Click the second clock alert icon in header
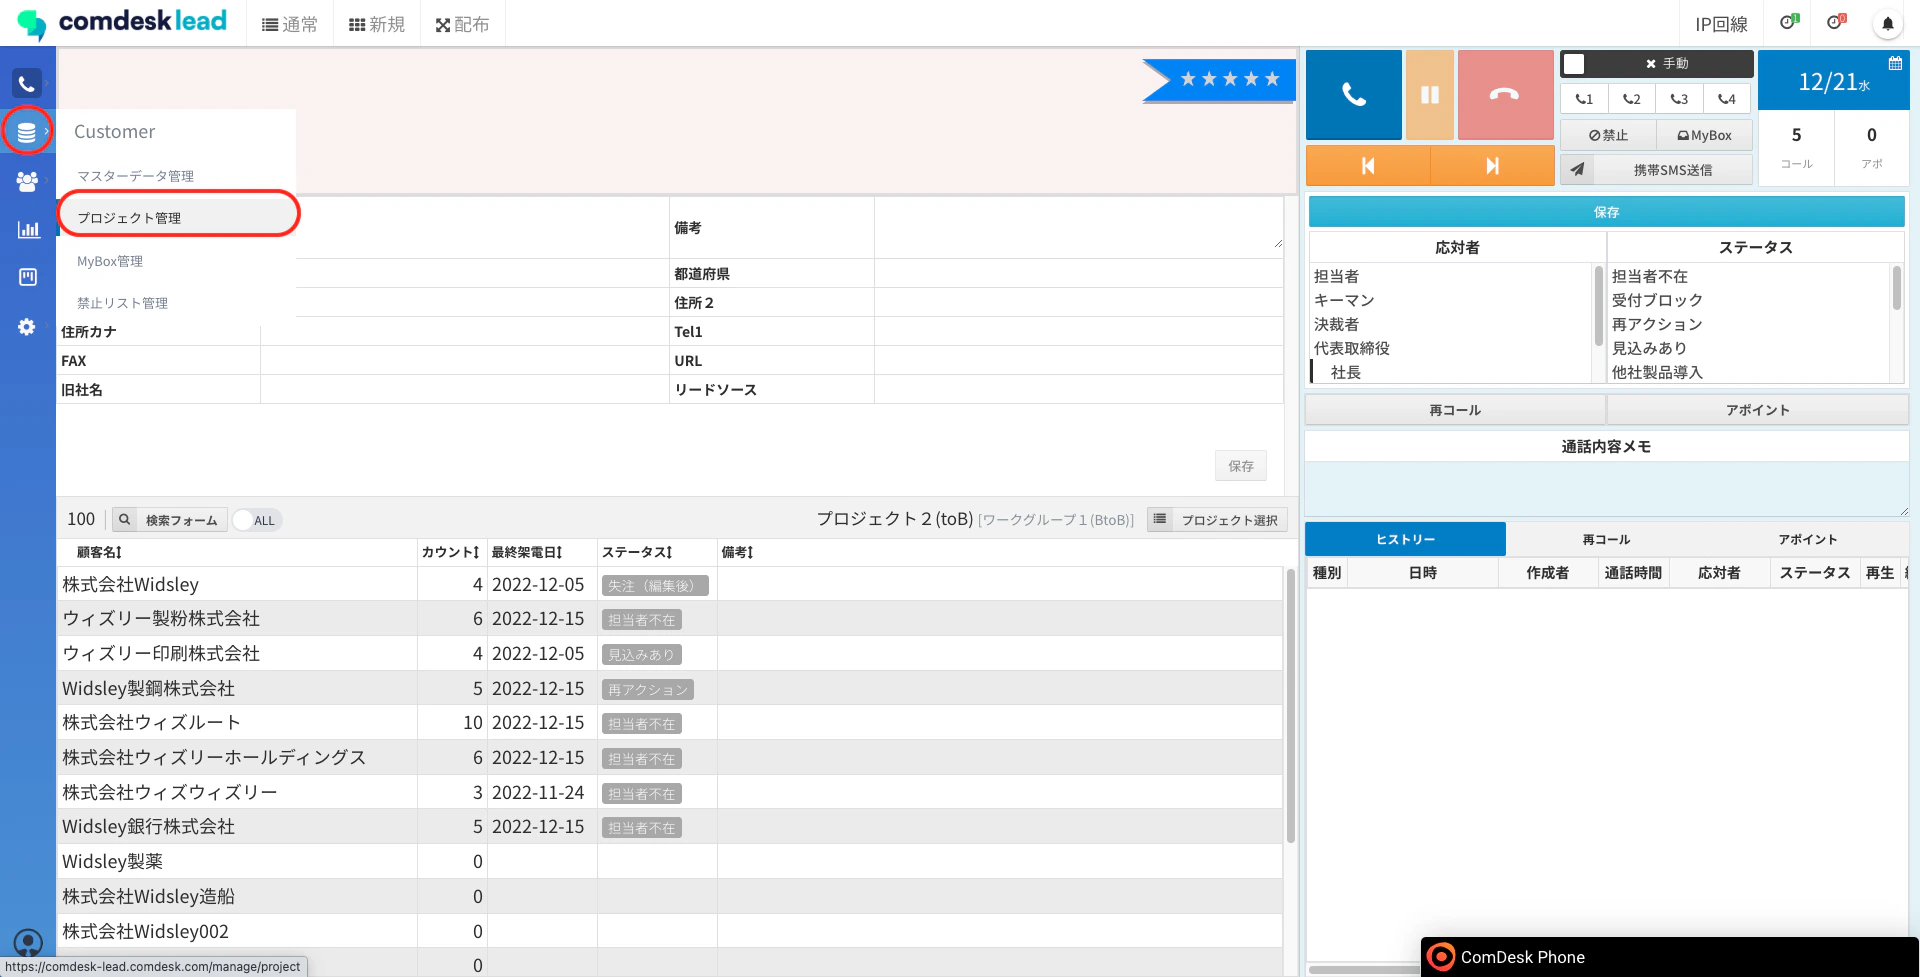This screenshot has height=977, width=1920. tap(1836, 22)
